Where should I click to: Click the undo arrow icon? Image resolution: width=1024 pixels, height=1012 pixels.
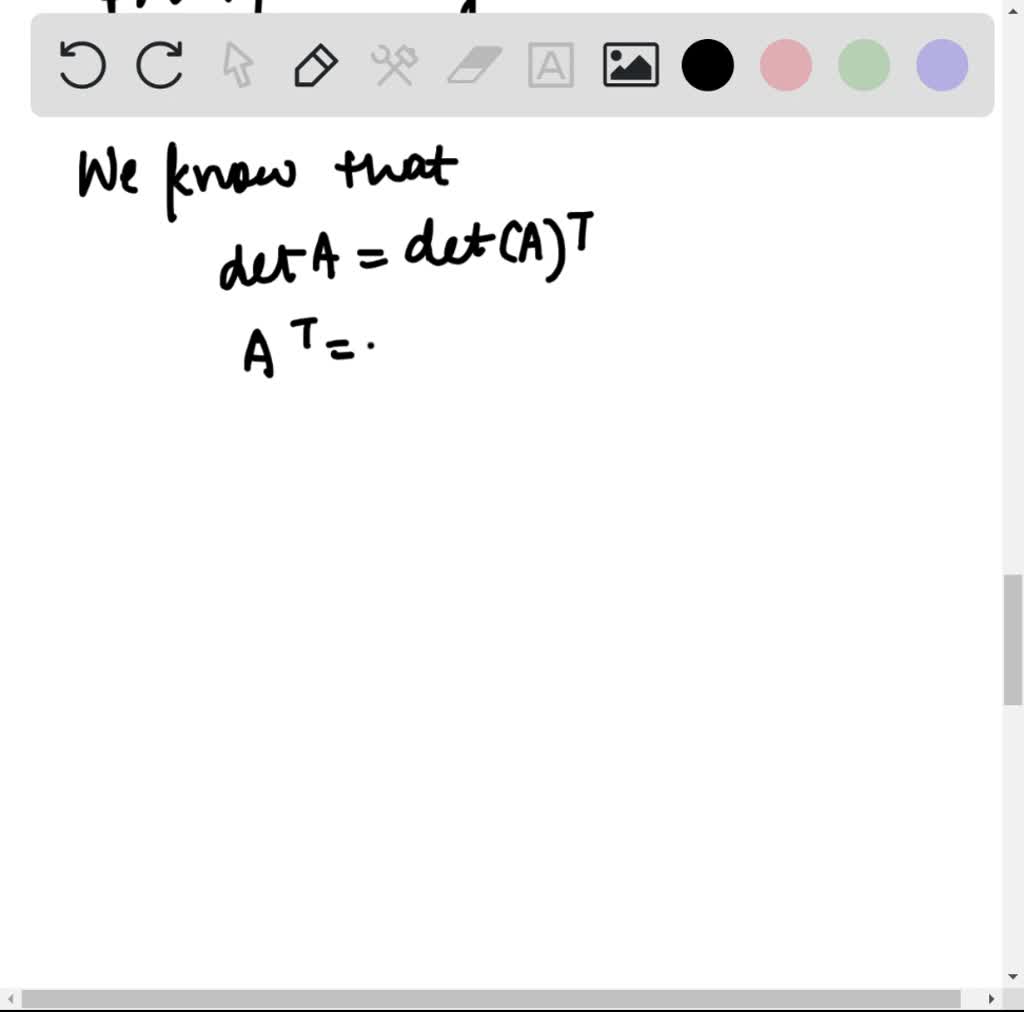point(82,65)
